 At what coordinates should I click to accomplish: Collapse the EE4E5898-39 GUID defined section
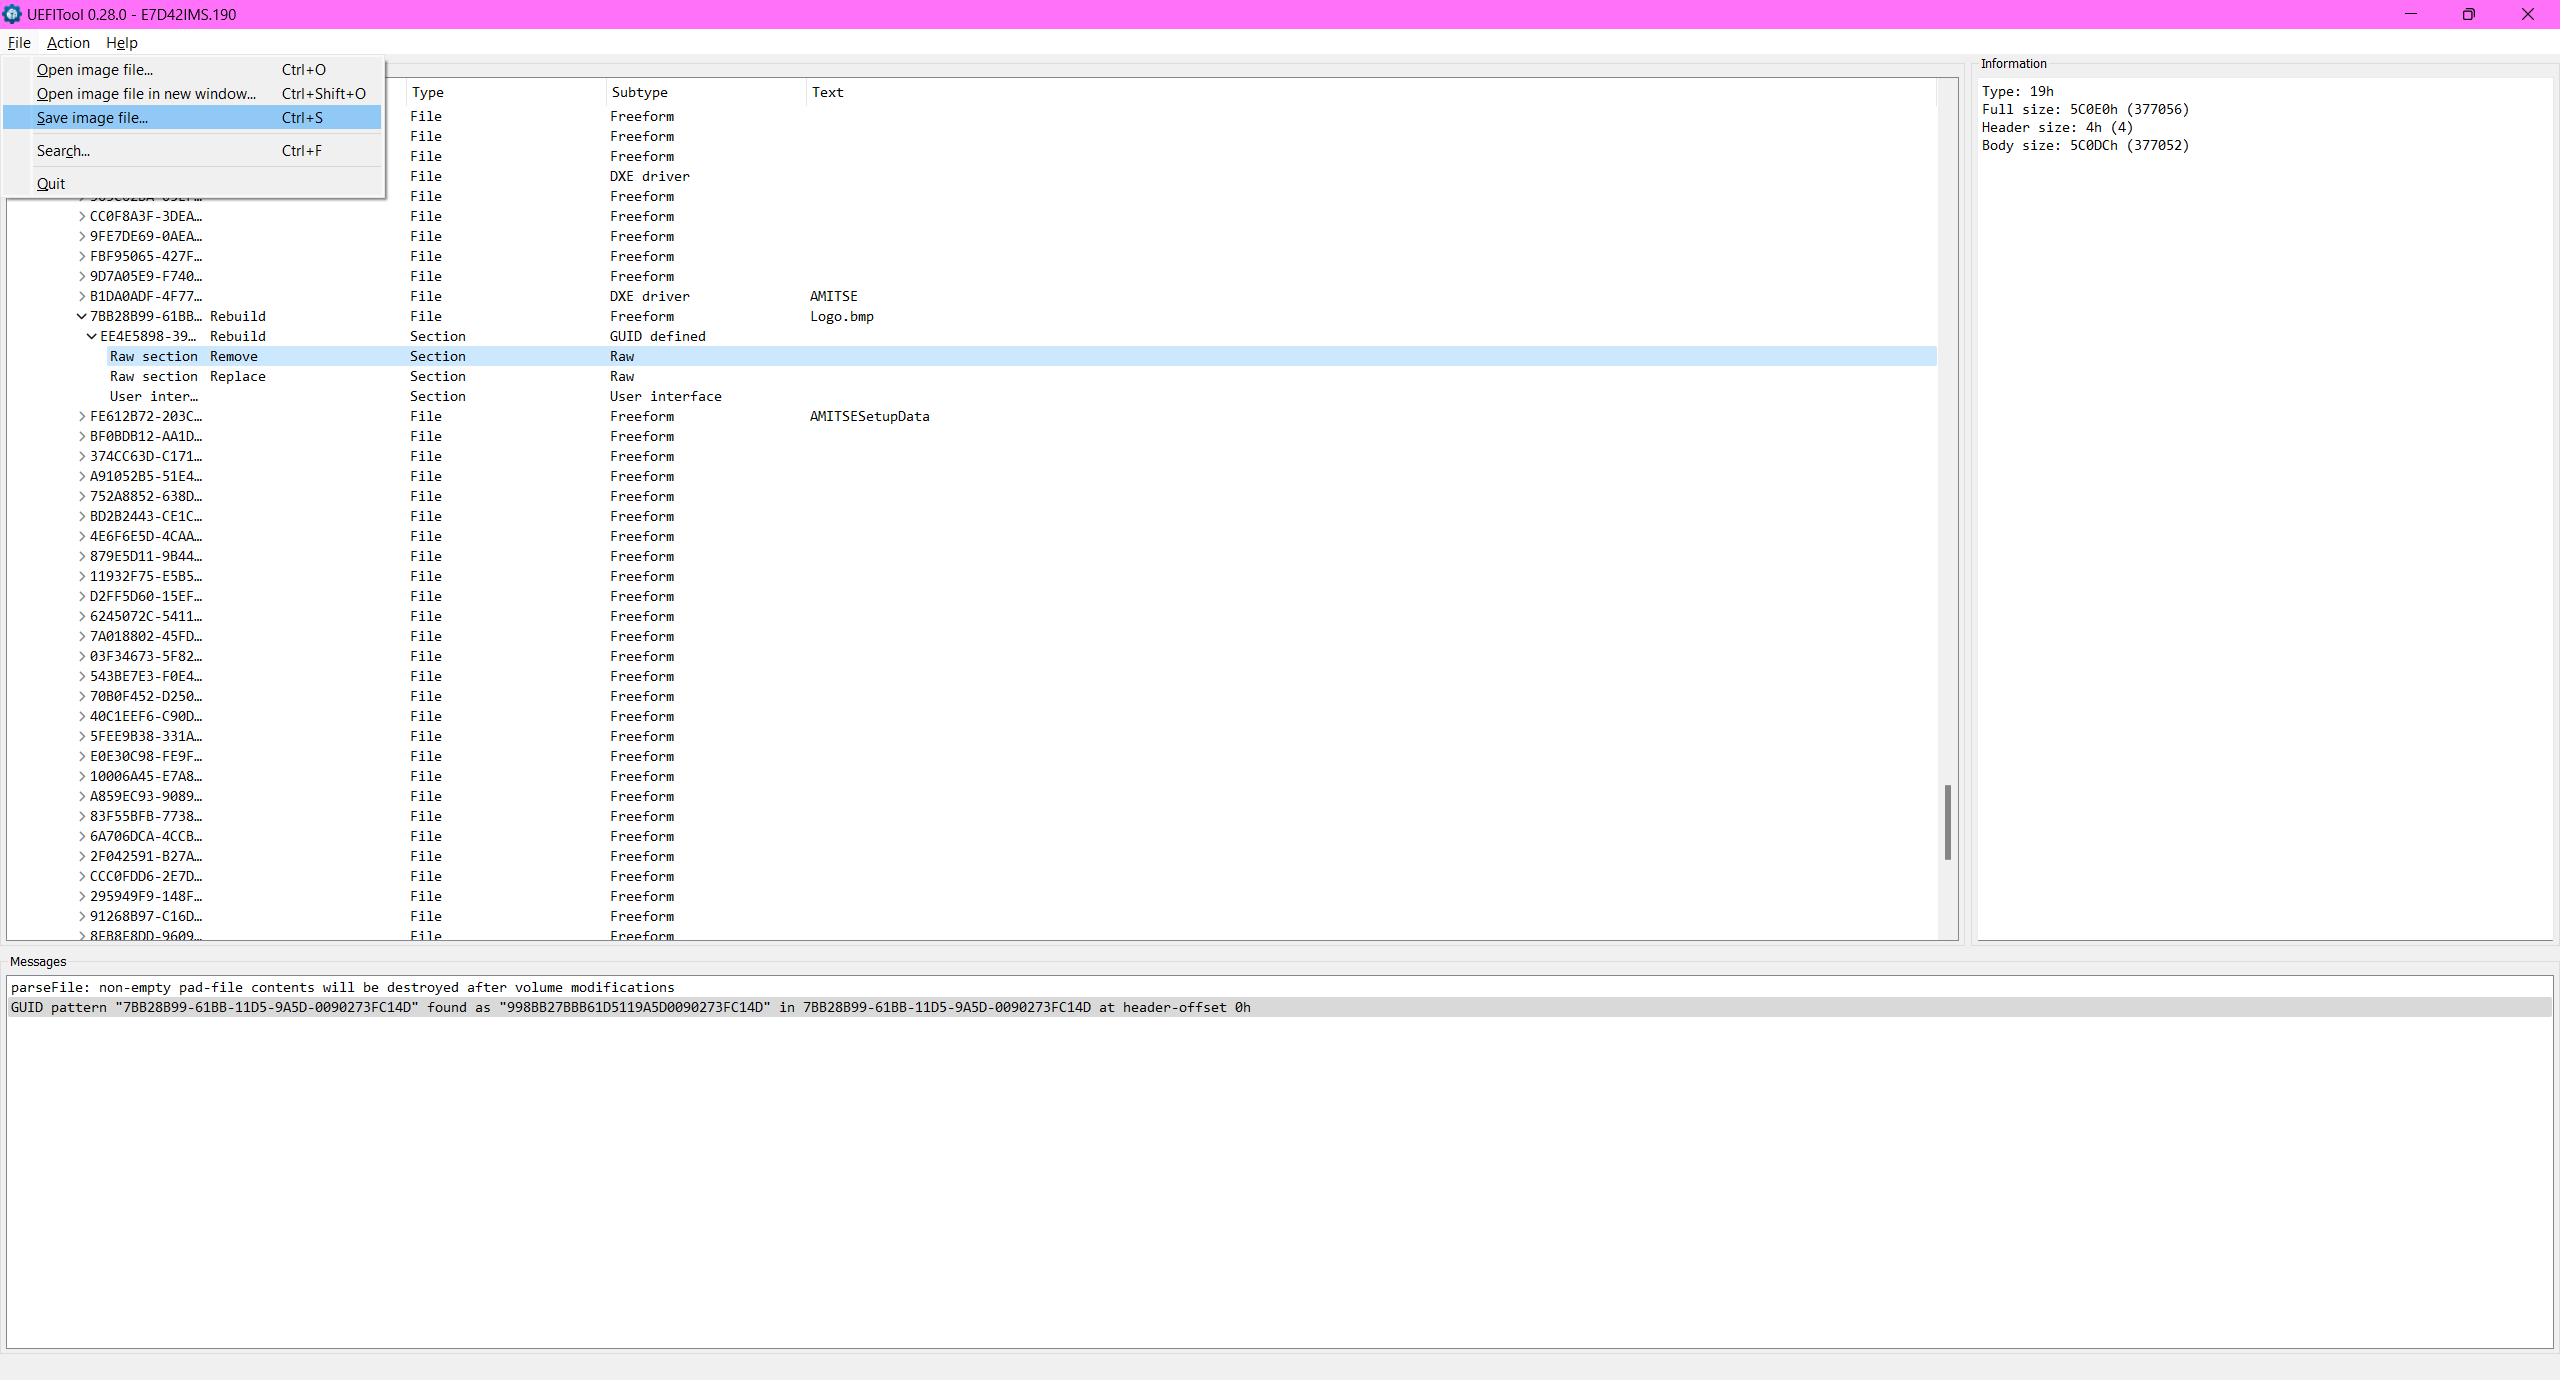[92, 337]
